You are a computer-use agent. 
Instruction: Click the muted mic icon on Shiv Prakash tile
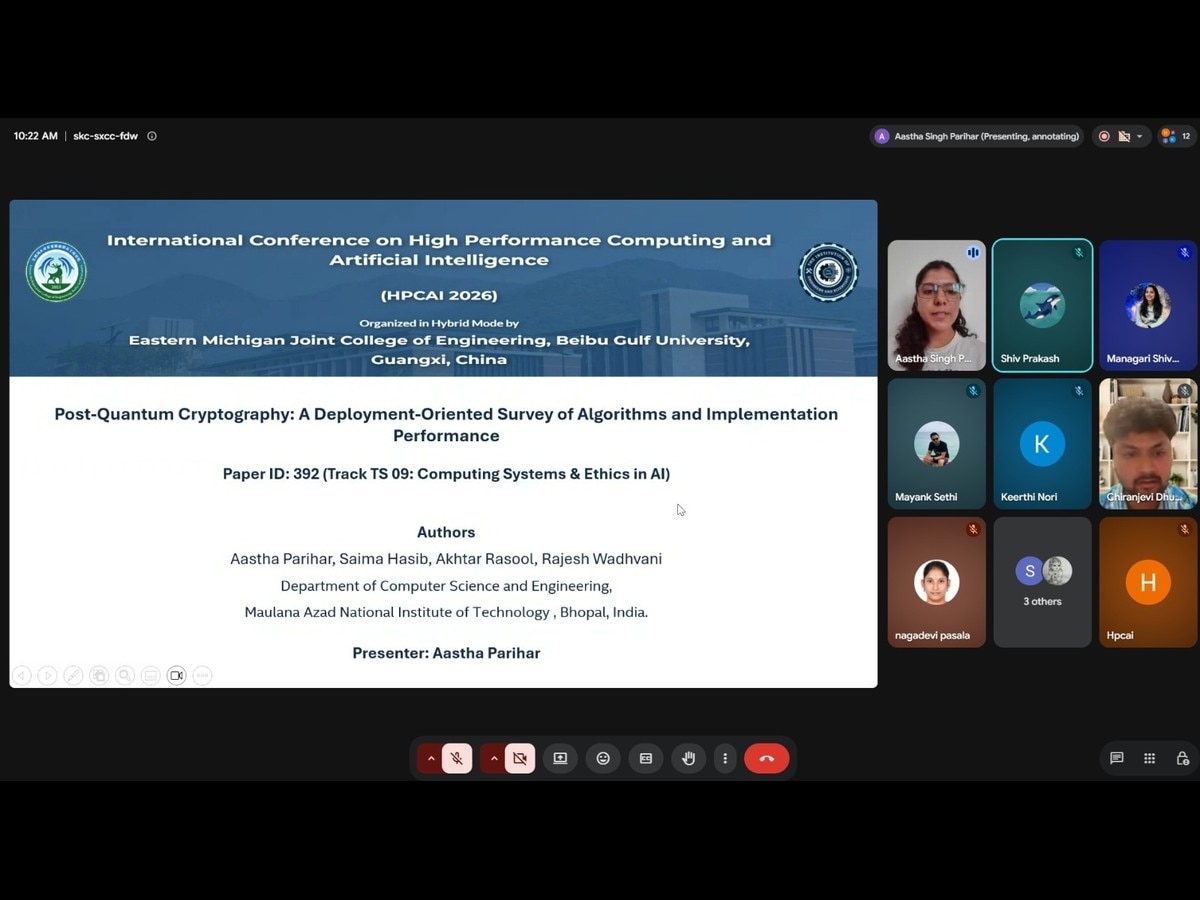[x=1078, y=253]
